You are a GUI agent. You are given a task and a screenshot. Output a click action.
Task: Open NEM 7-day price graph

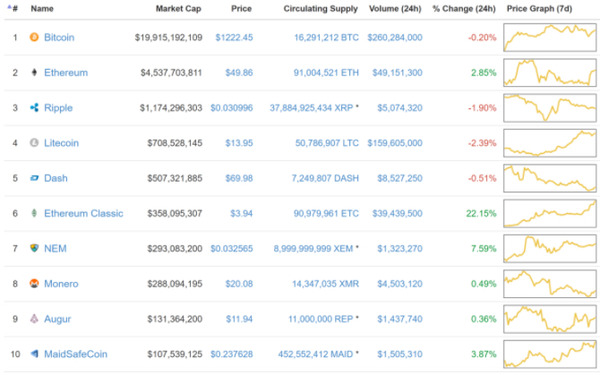550,248
